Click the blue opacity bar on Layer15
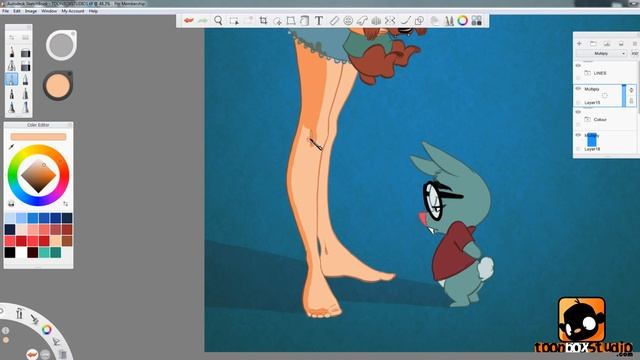 [624, 96]
